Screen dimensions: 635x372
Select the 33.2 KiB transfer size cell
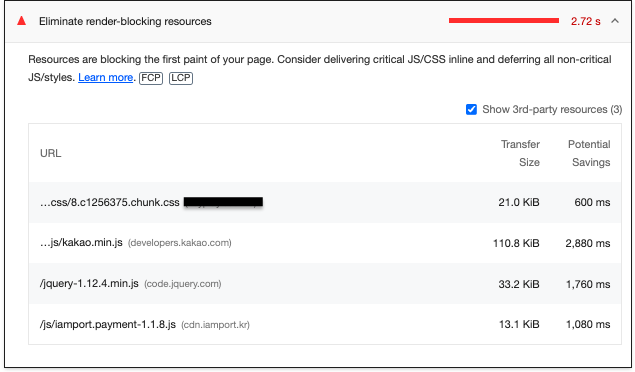pyautogui.click(x=519, y=284)
